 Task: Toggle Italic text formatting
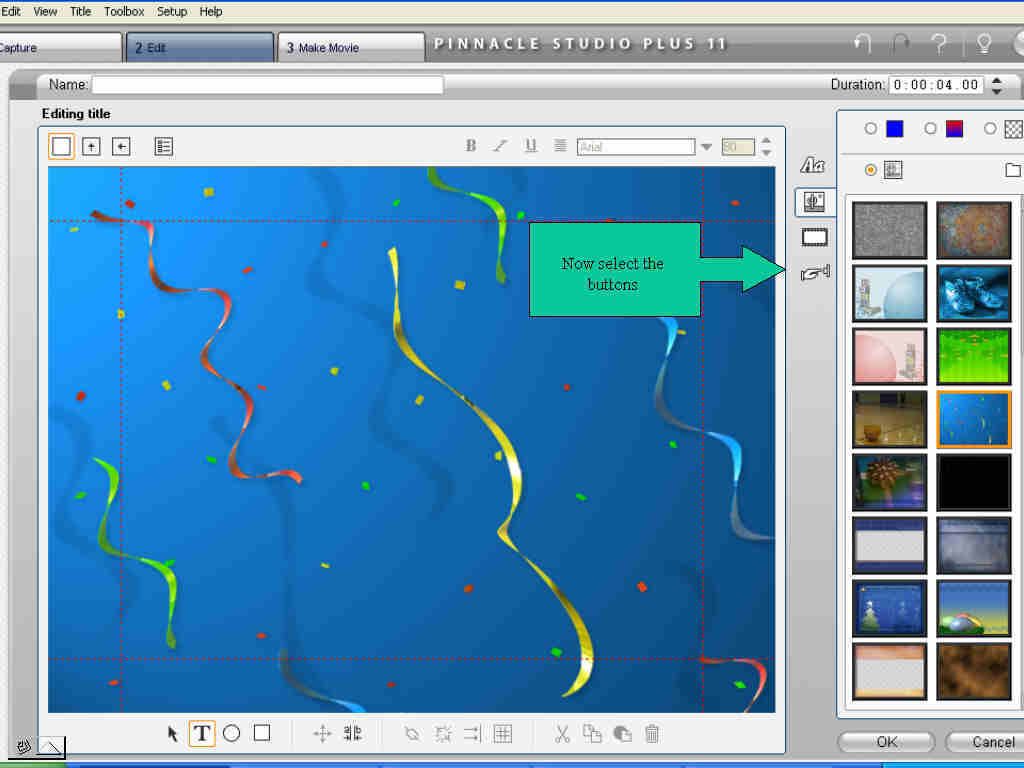(x=500, y=146)
